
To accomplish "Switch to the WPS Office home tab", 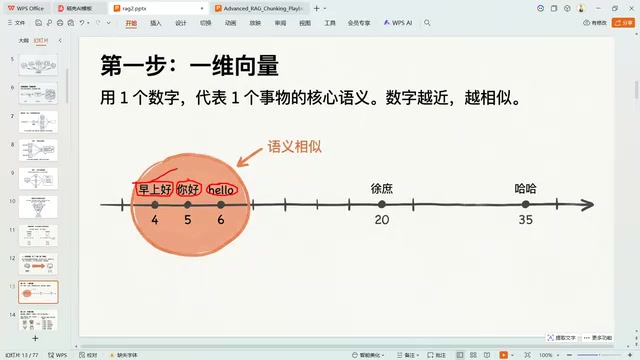I will pos(26,8).
